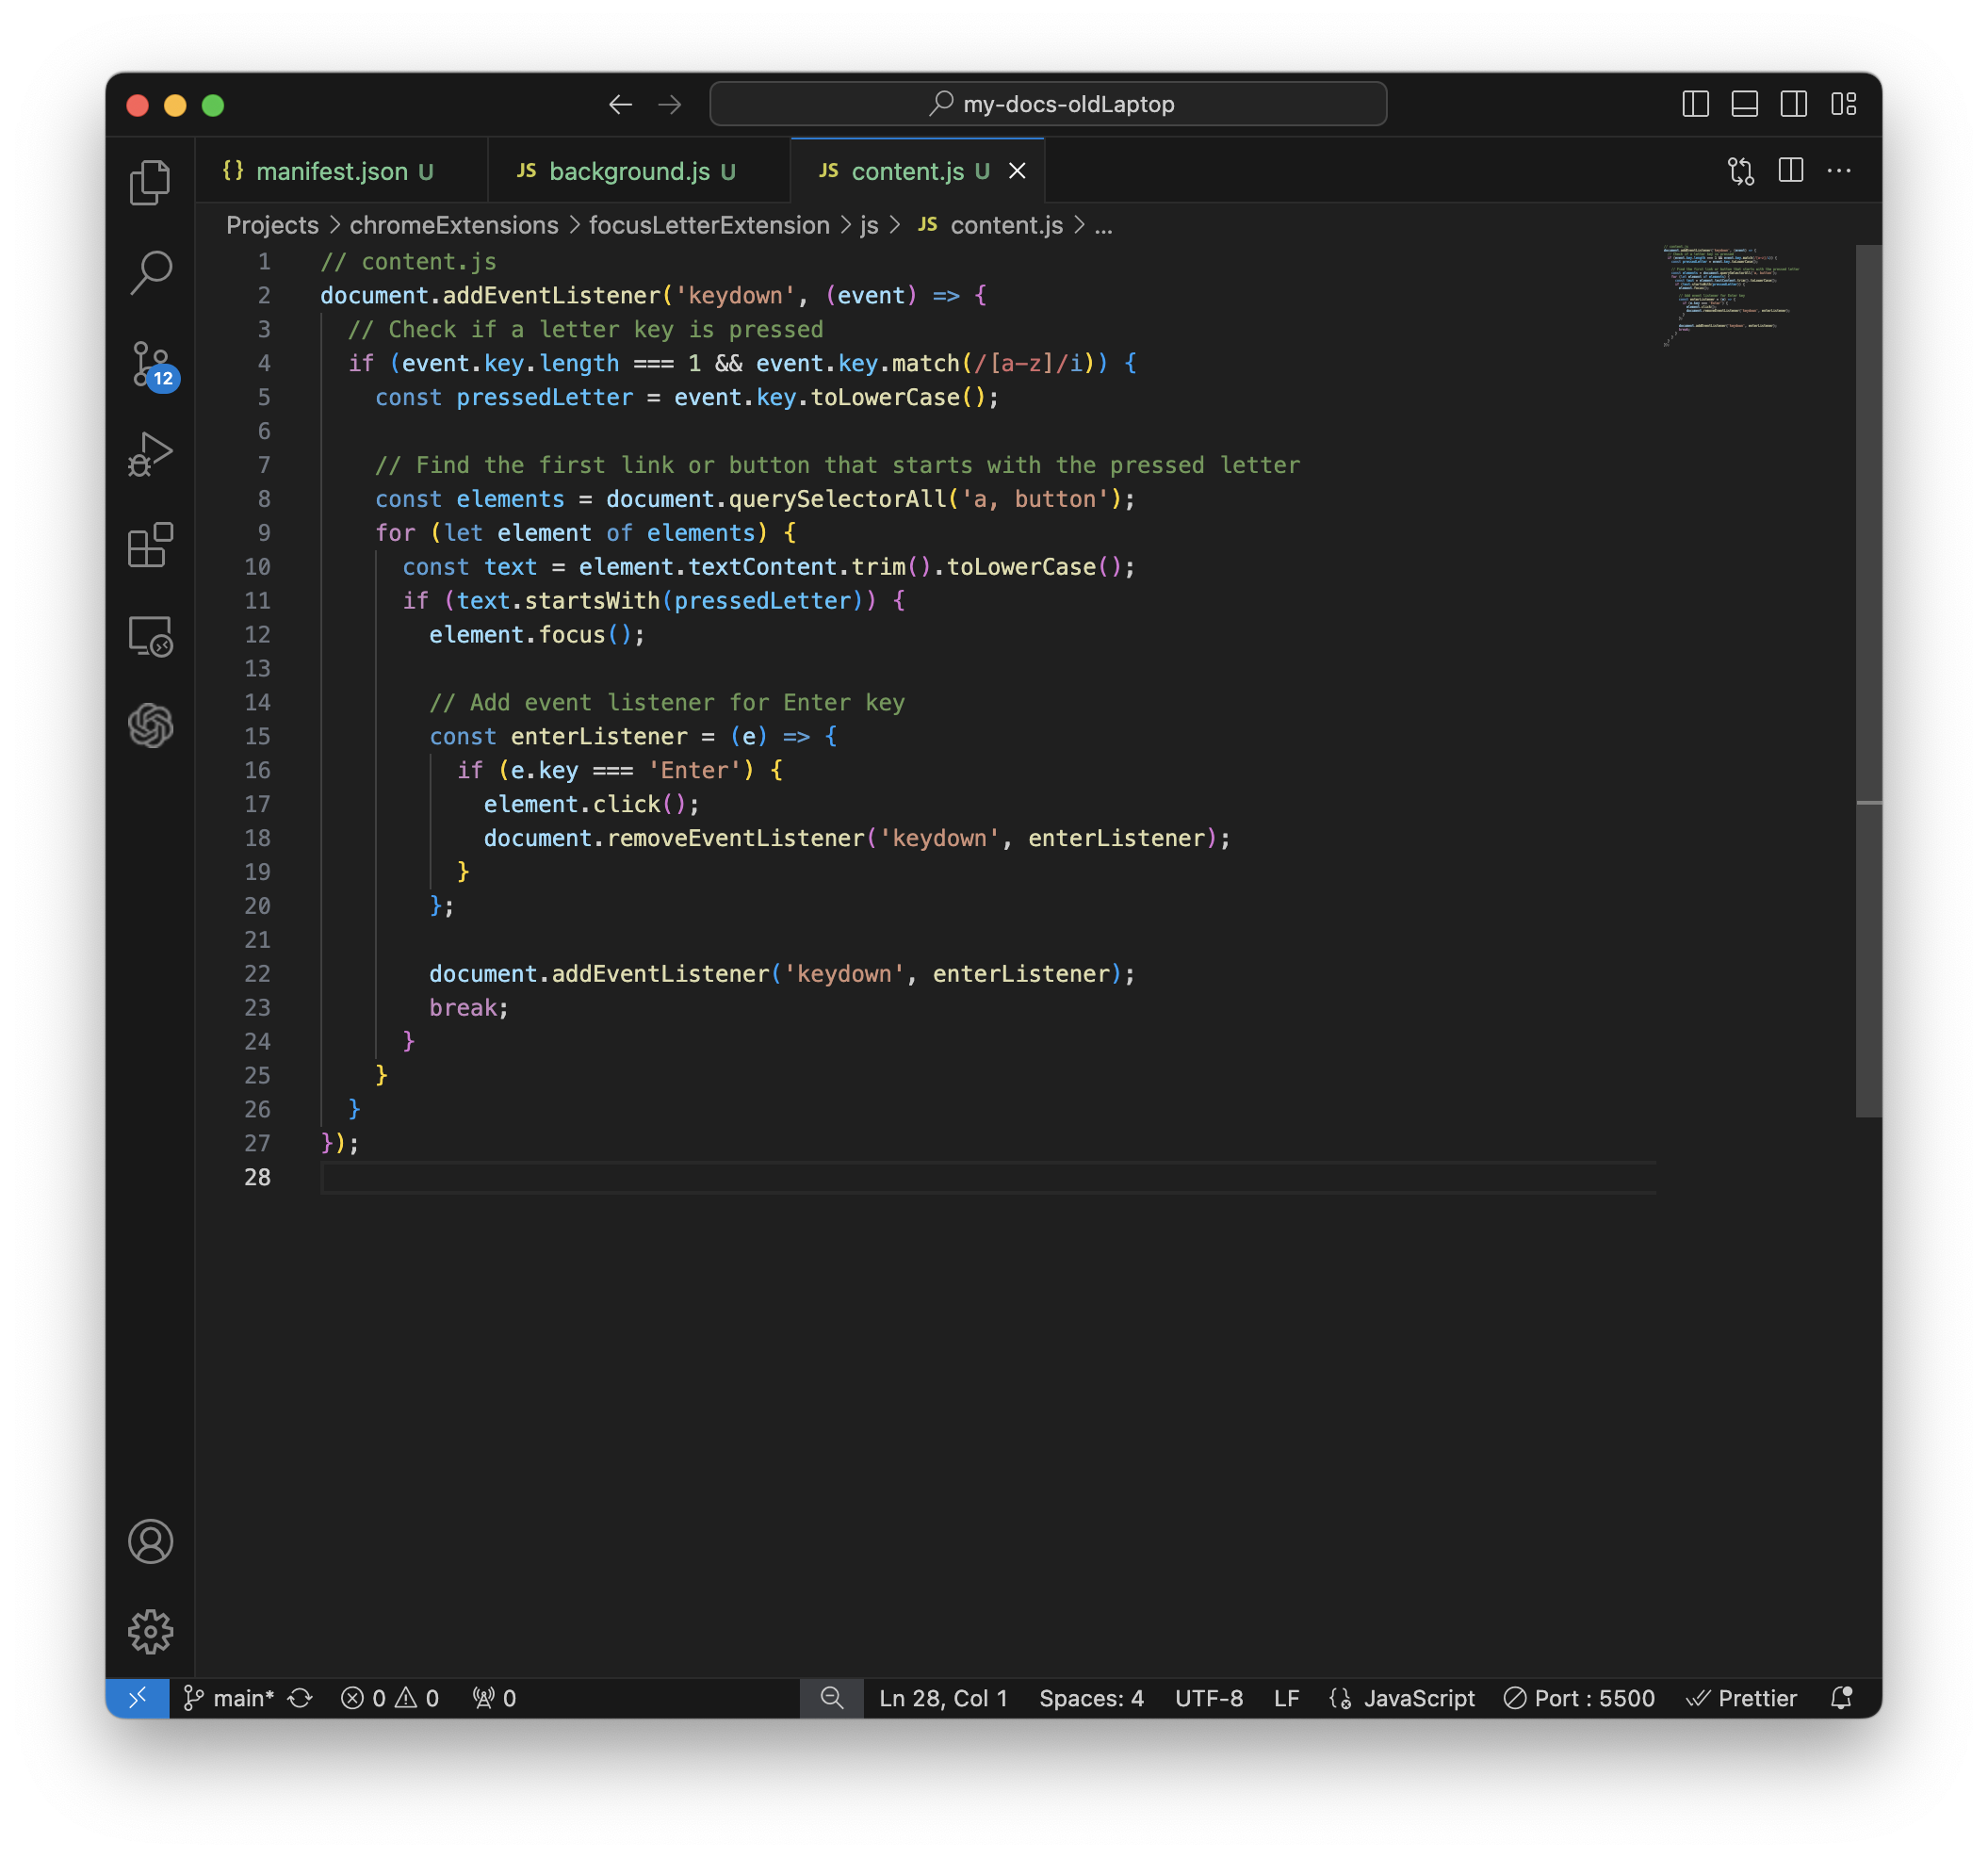Open notifications bell icon
This screenshot has height=1858, width=1988.
(x=1841, y=1698)
